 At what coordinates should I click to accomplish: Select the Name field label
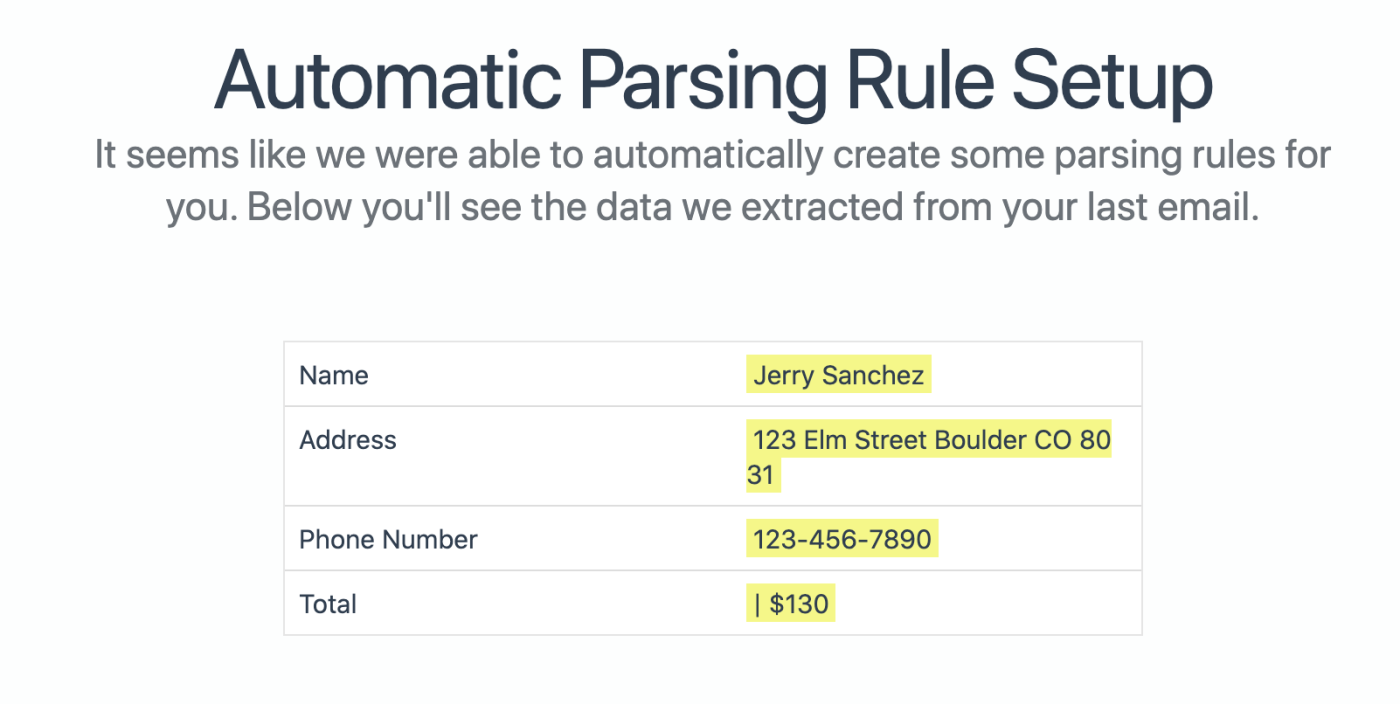[334, 375]
